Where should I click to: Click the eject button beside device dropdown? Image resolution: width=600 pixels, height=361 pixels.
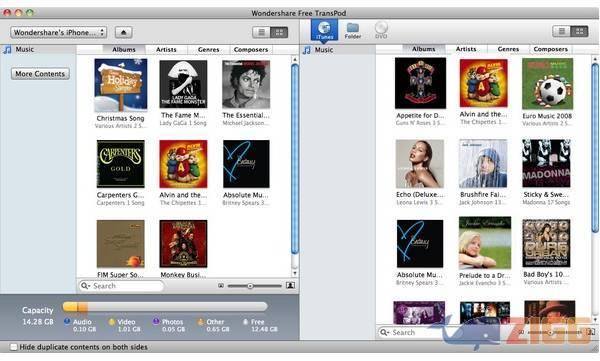tap(124, 33)
